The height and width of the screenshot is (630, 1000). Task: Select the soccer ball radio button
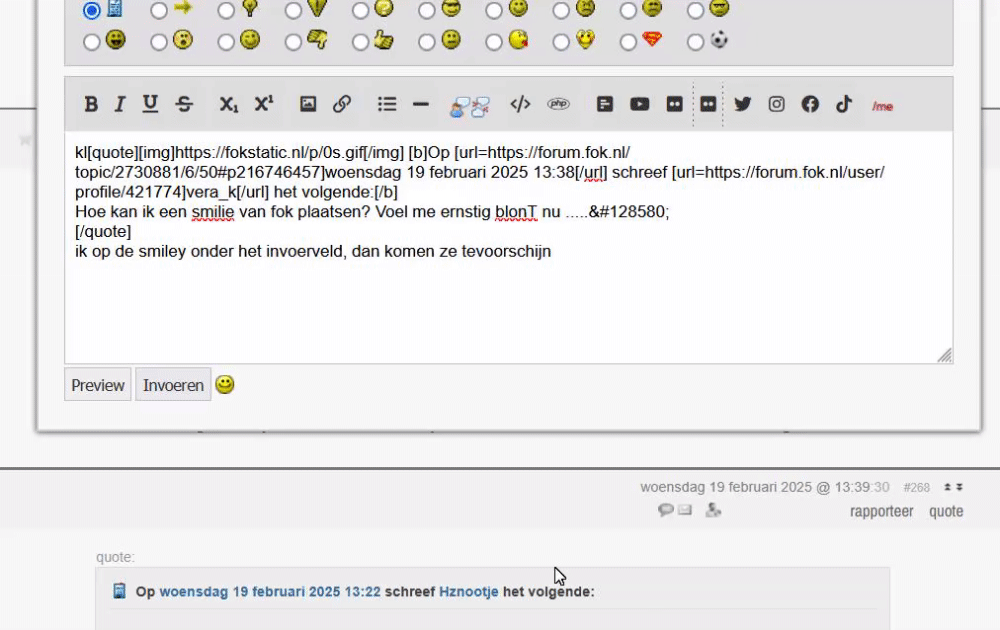(x=696, y=42)
